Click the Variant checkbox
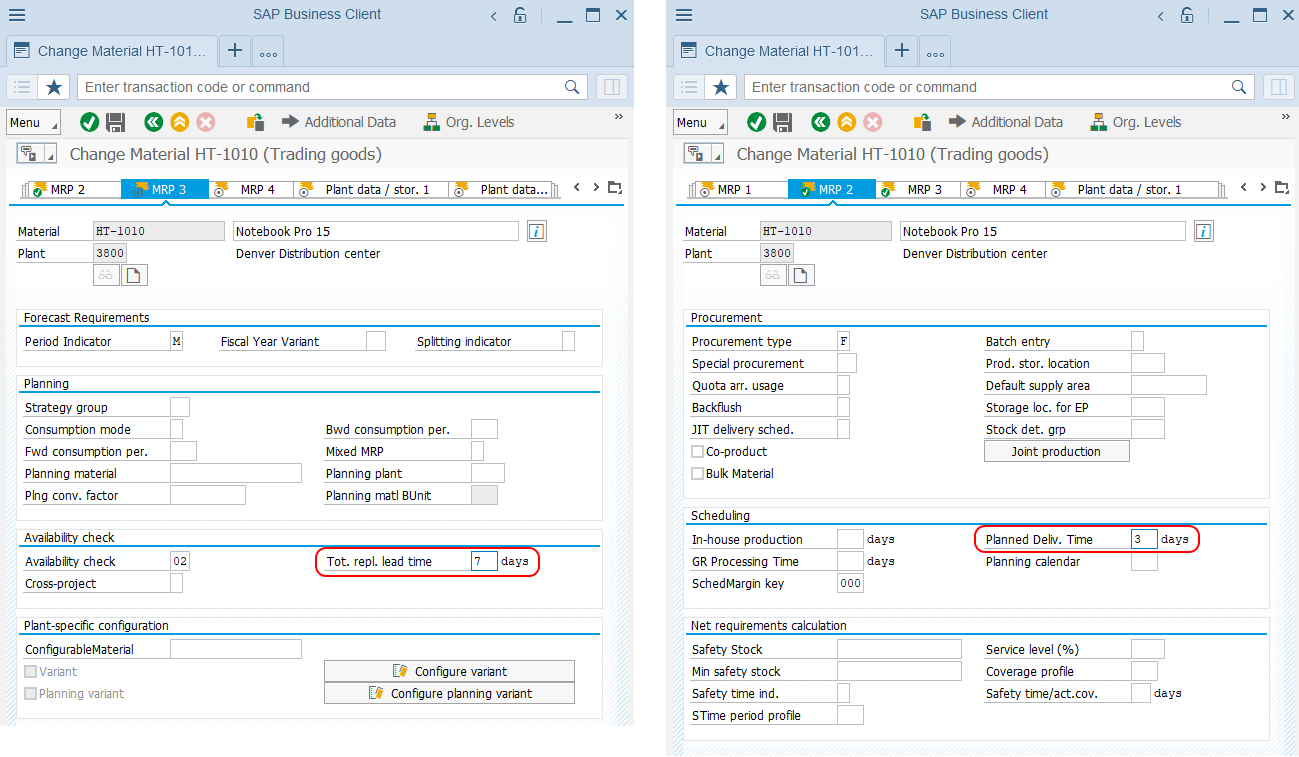Viewport: 1299px width, 757px height. tap(31, 672)
